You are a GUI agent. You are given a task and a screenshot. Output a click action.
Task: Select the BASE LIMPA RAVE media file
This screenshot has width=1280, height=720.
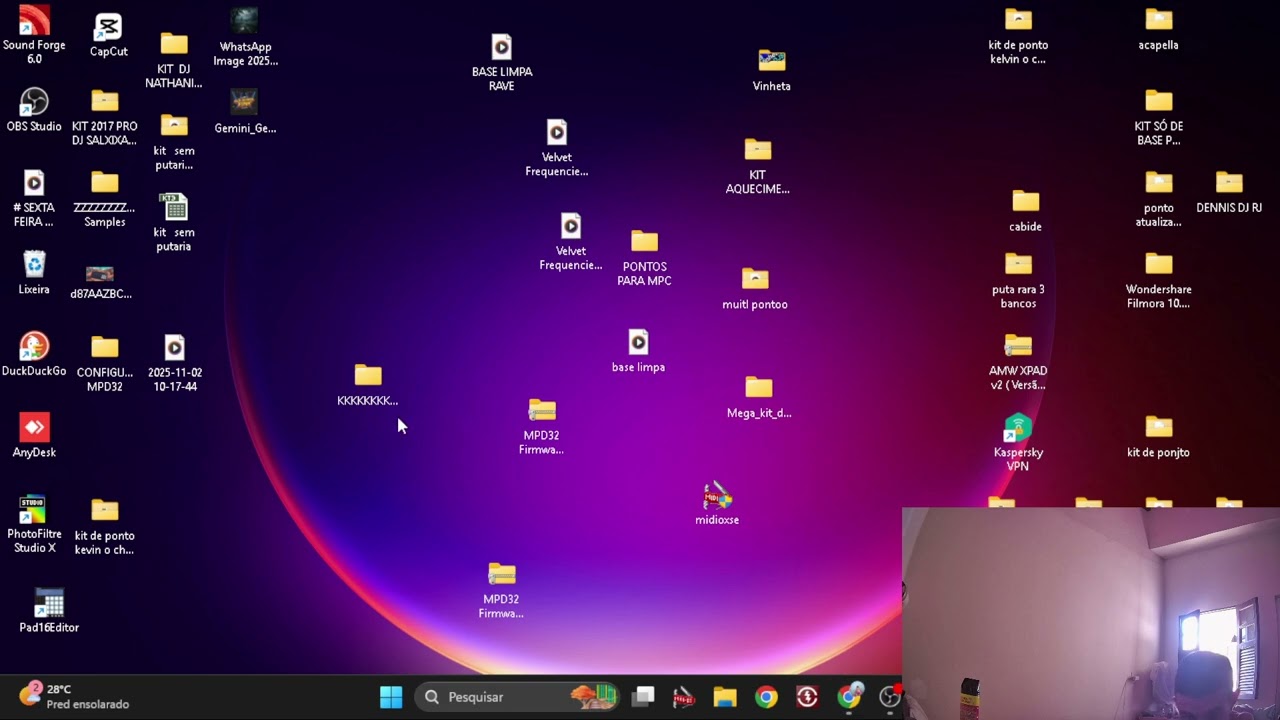(x=502, y=63)
